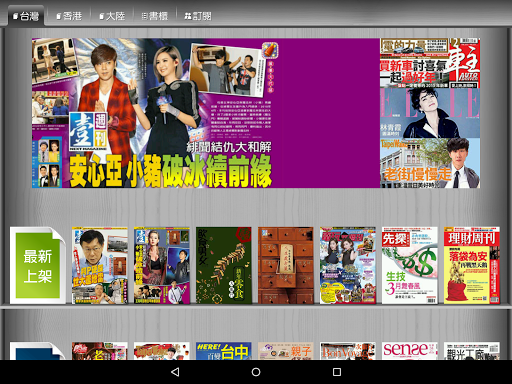Open the brown wooden drawers book cover

tap(286, 265)
